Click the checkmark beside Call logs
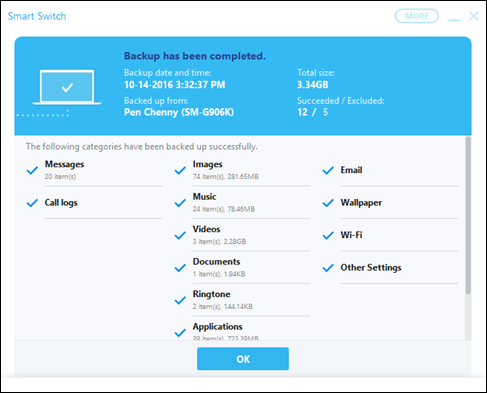The height and width of the screenshot is (393, 487). pyautogui.click(x=32, y=203)
